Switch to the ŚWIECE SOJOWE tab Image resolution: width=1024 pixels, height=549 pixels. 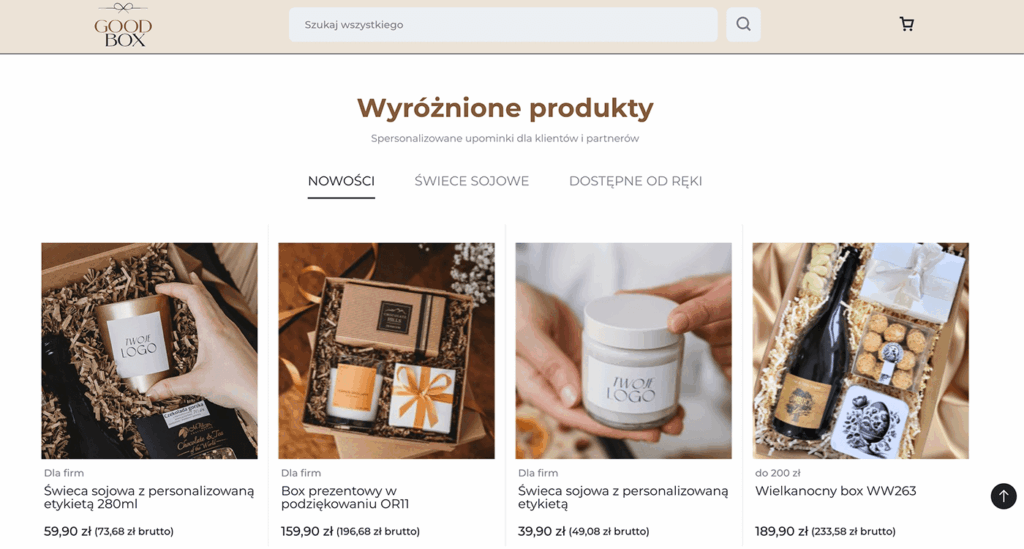pos(472,181)
